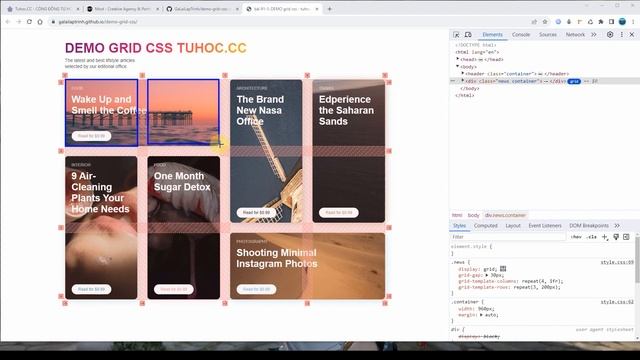640x360 pixels.
Task: Expand the div news container node
Action: click(x=463, y=81)
